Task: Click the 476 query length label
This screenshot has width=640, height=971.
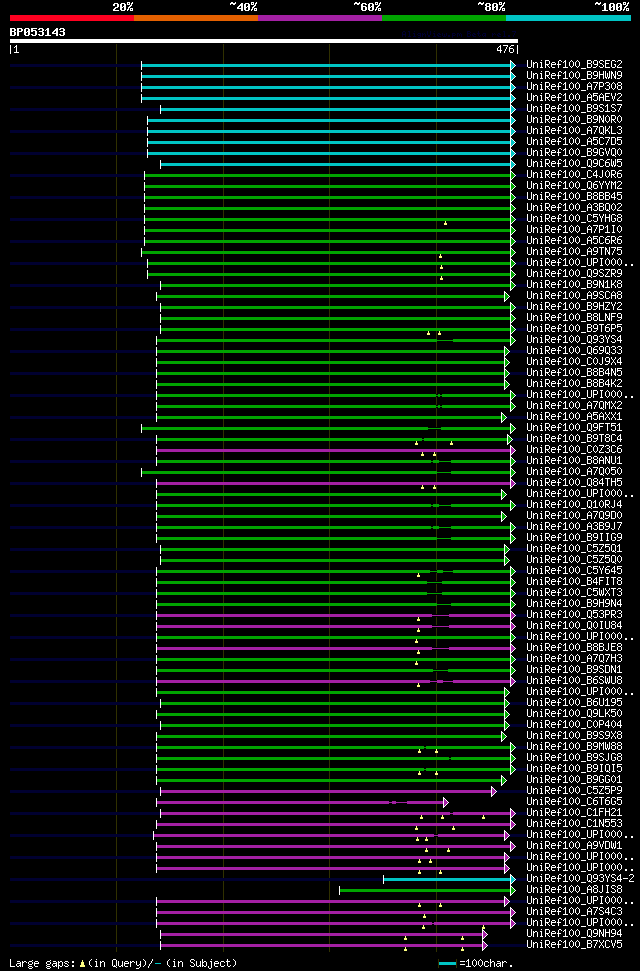Action: (x=506, y=50)
